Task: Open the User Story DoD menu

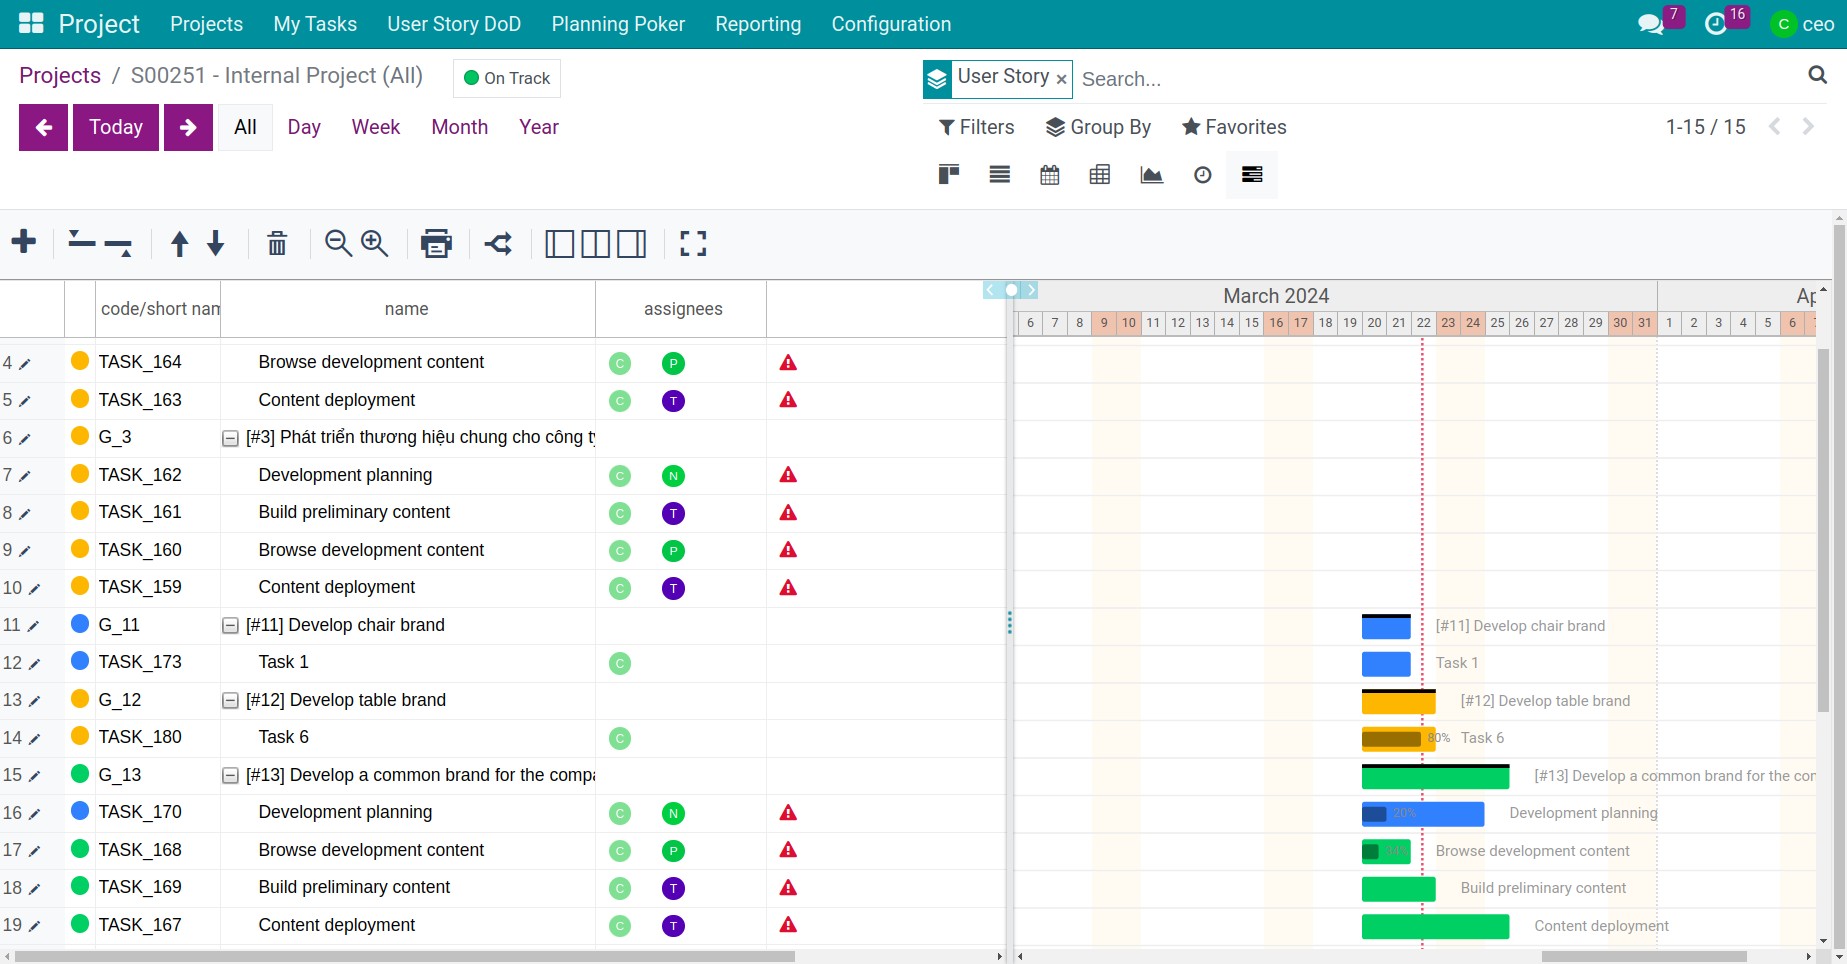Action: [454, 24]
